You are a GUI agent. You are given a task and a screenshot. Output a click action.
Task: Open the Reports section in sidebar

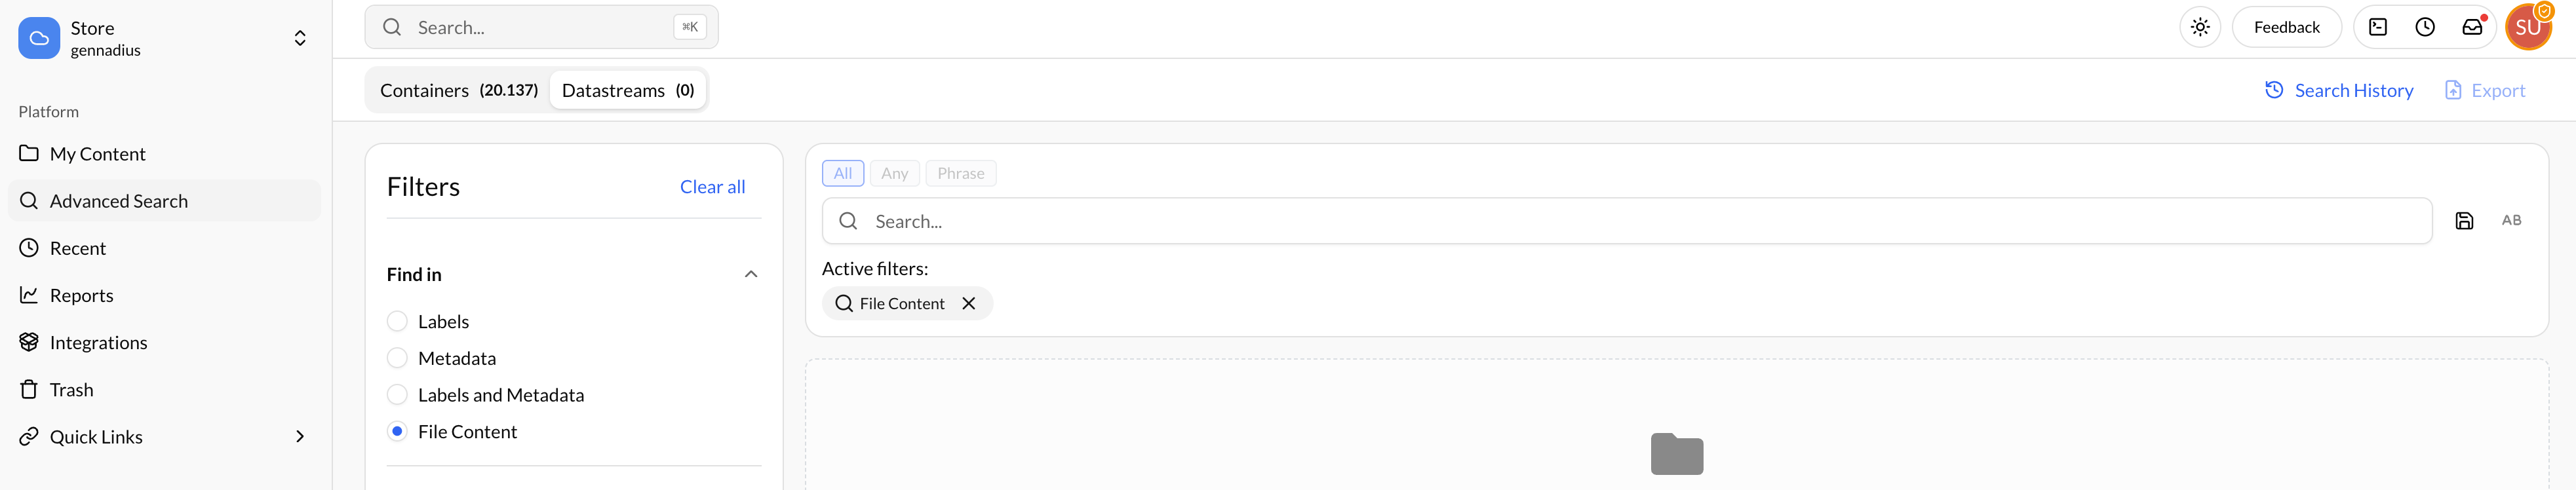click(x=82, y=295)
